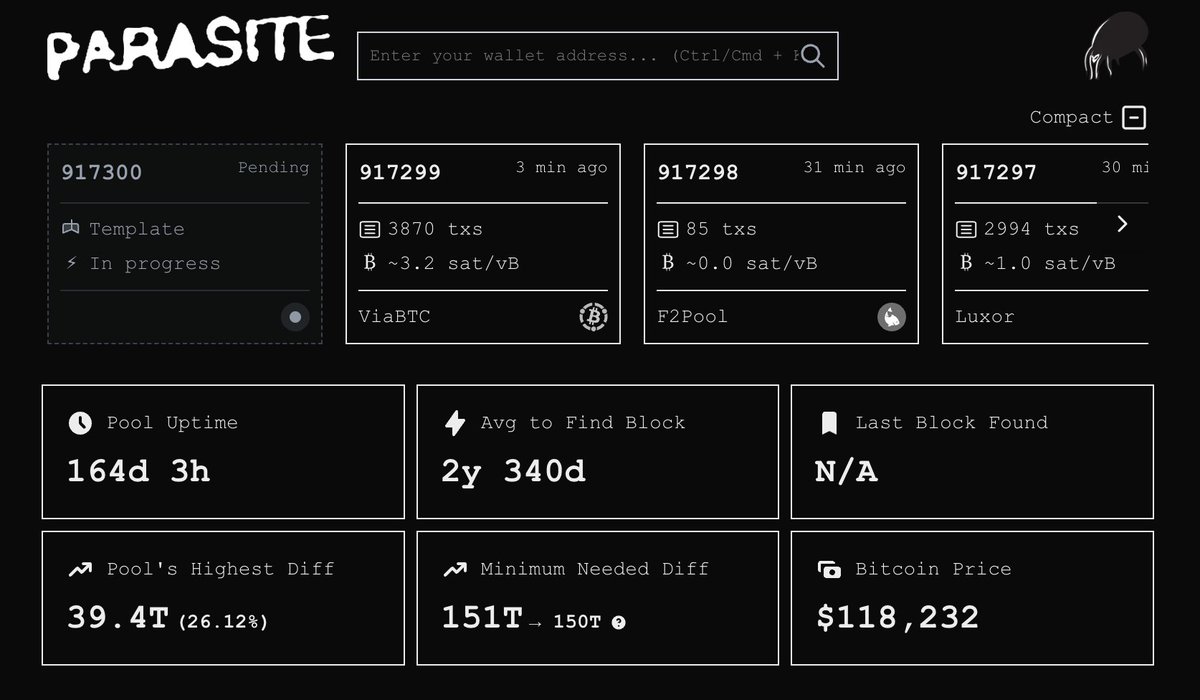Open the tick profile avatar
This screenshot has width=1200, height=700.
(1115, 46)
